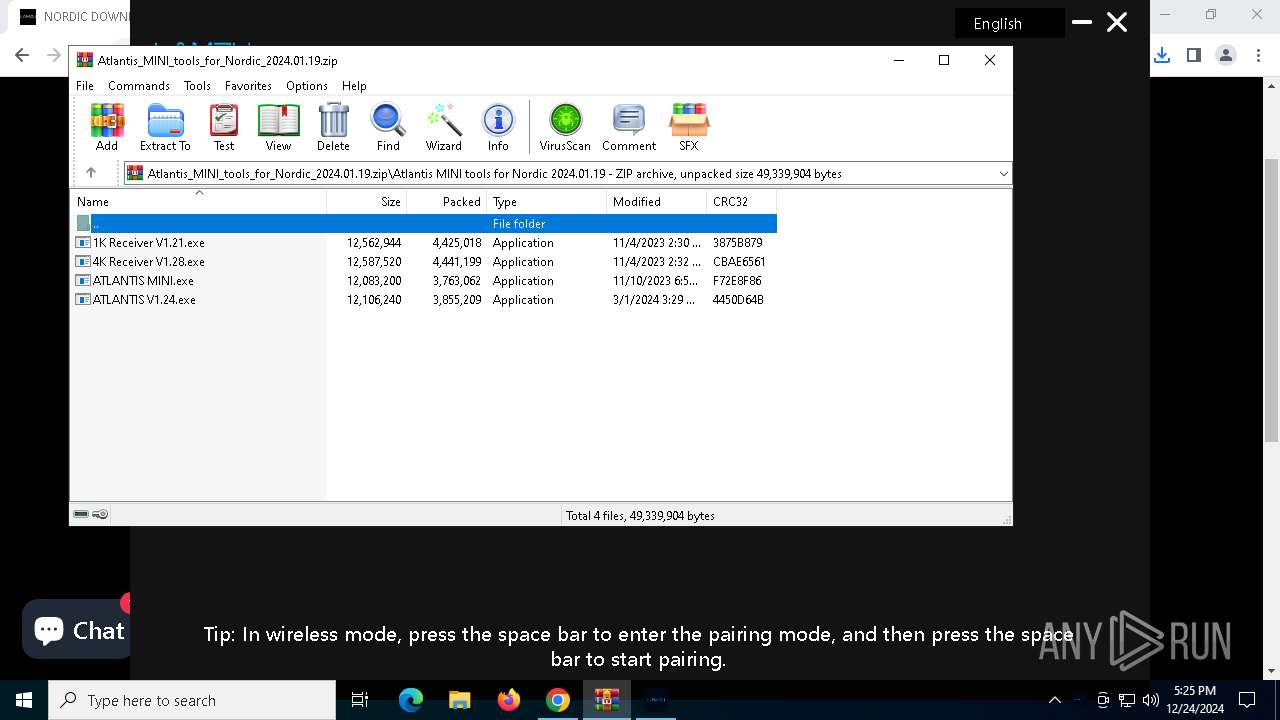Screen dimensions: 1280x720
Task: Select ATLANTIS MINI.exe file
Action: [424, 281]
